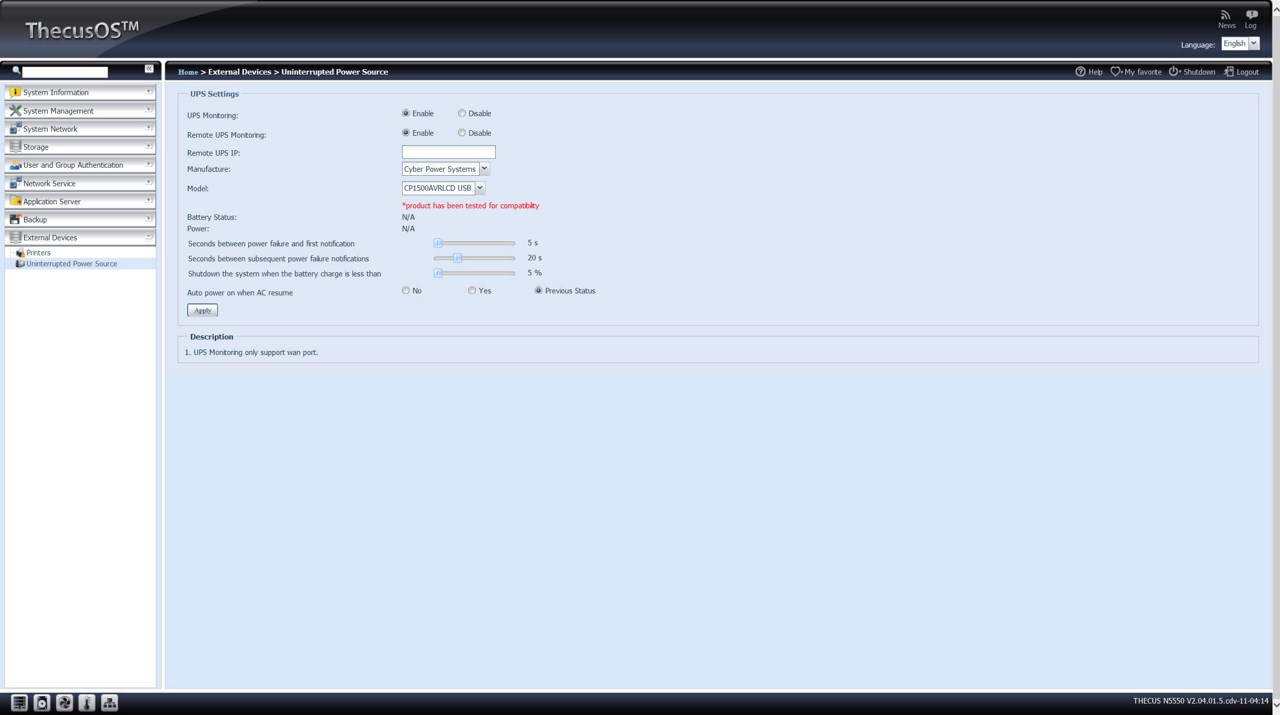
Task: Open temperature thermometer icon in bottom bar
Action: [87, 703]
